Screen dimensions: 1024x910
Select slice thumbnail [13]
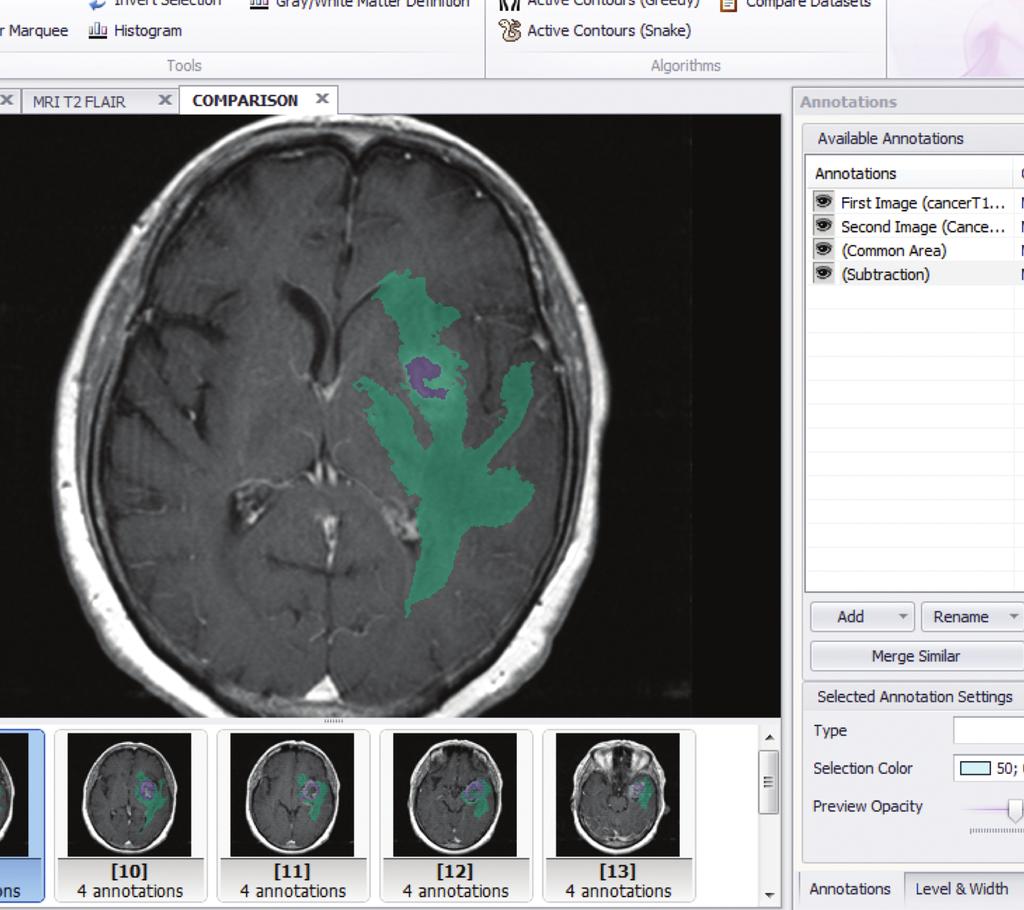point(617,815)
